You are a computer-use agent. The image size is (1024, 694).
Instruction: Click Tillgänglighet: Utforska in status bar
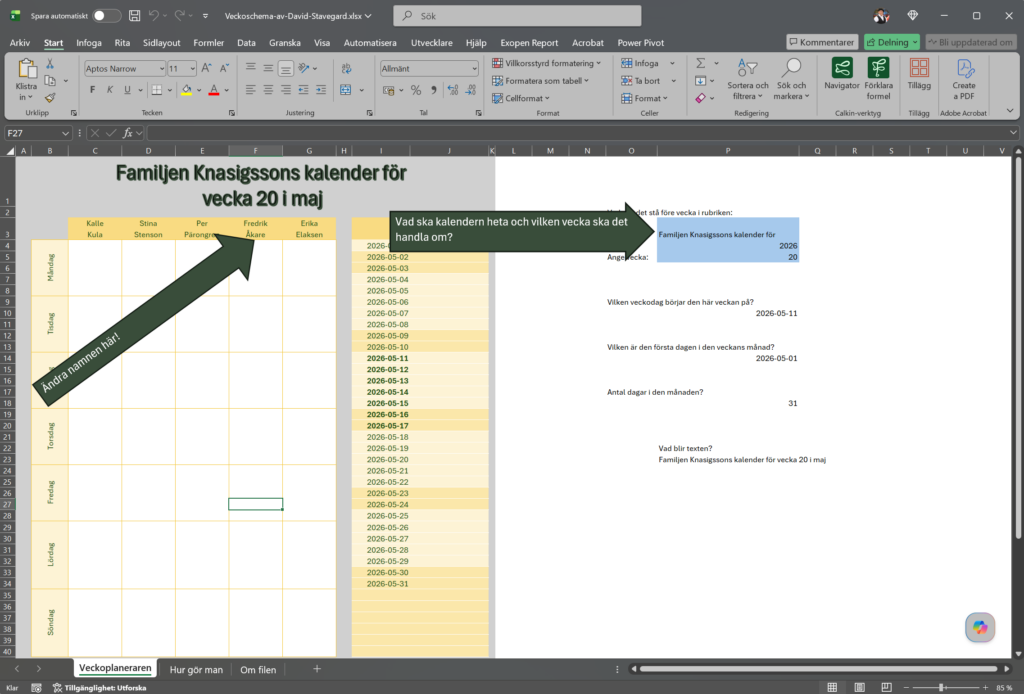(99, 687)
